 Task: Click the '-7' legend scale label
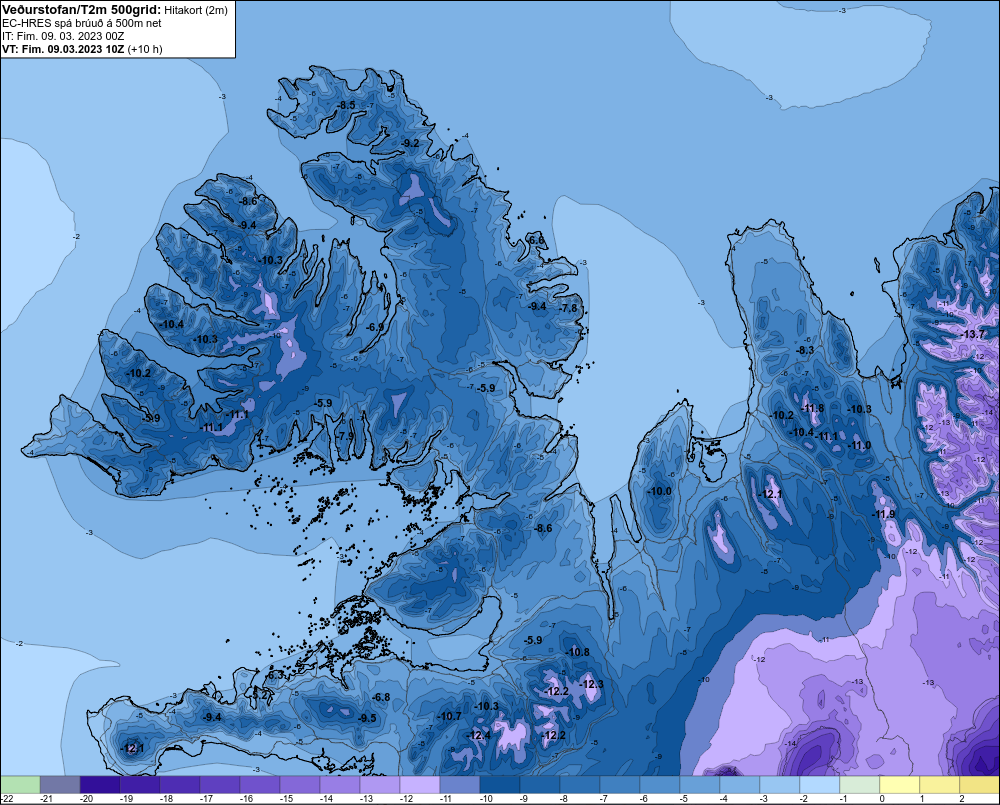point(604,799)
